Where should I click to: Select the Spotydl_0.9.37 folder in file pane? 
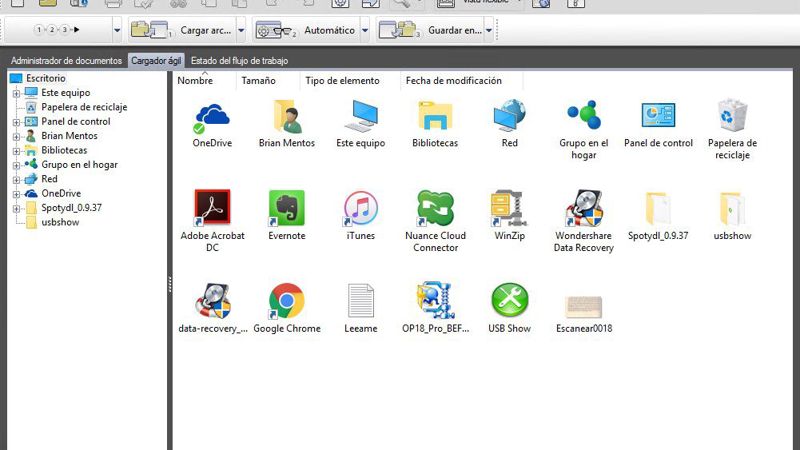coord(658,208)
